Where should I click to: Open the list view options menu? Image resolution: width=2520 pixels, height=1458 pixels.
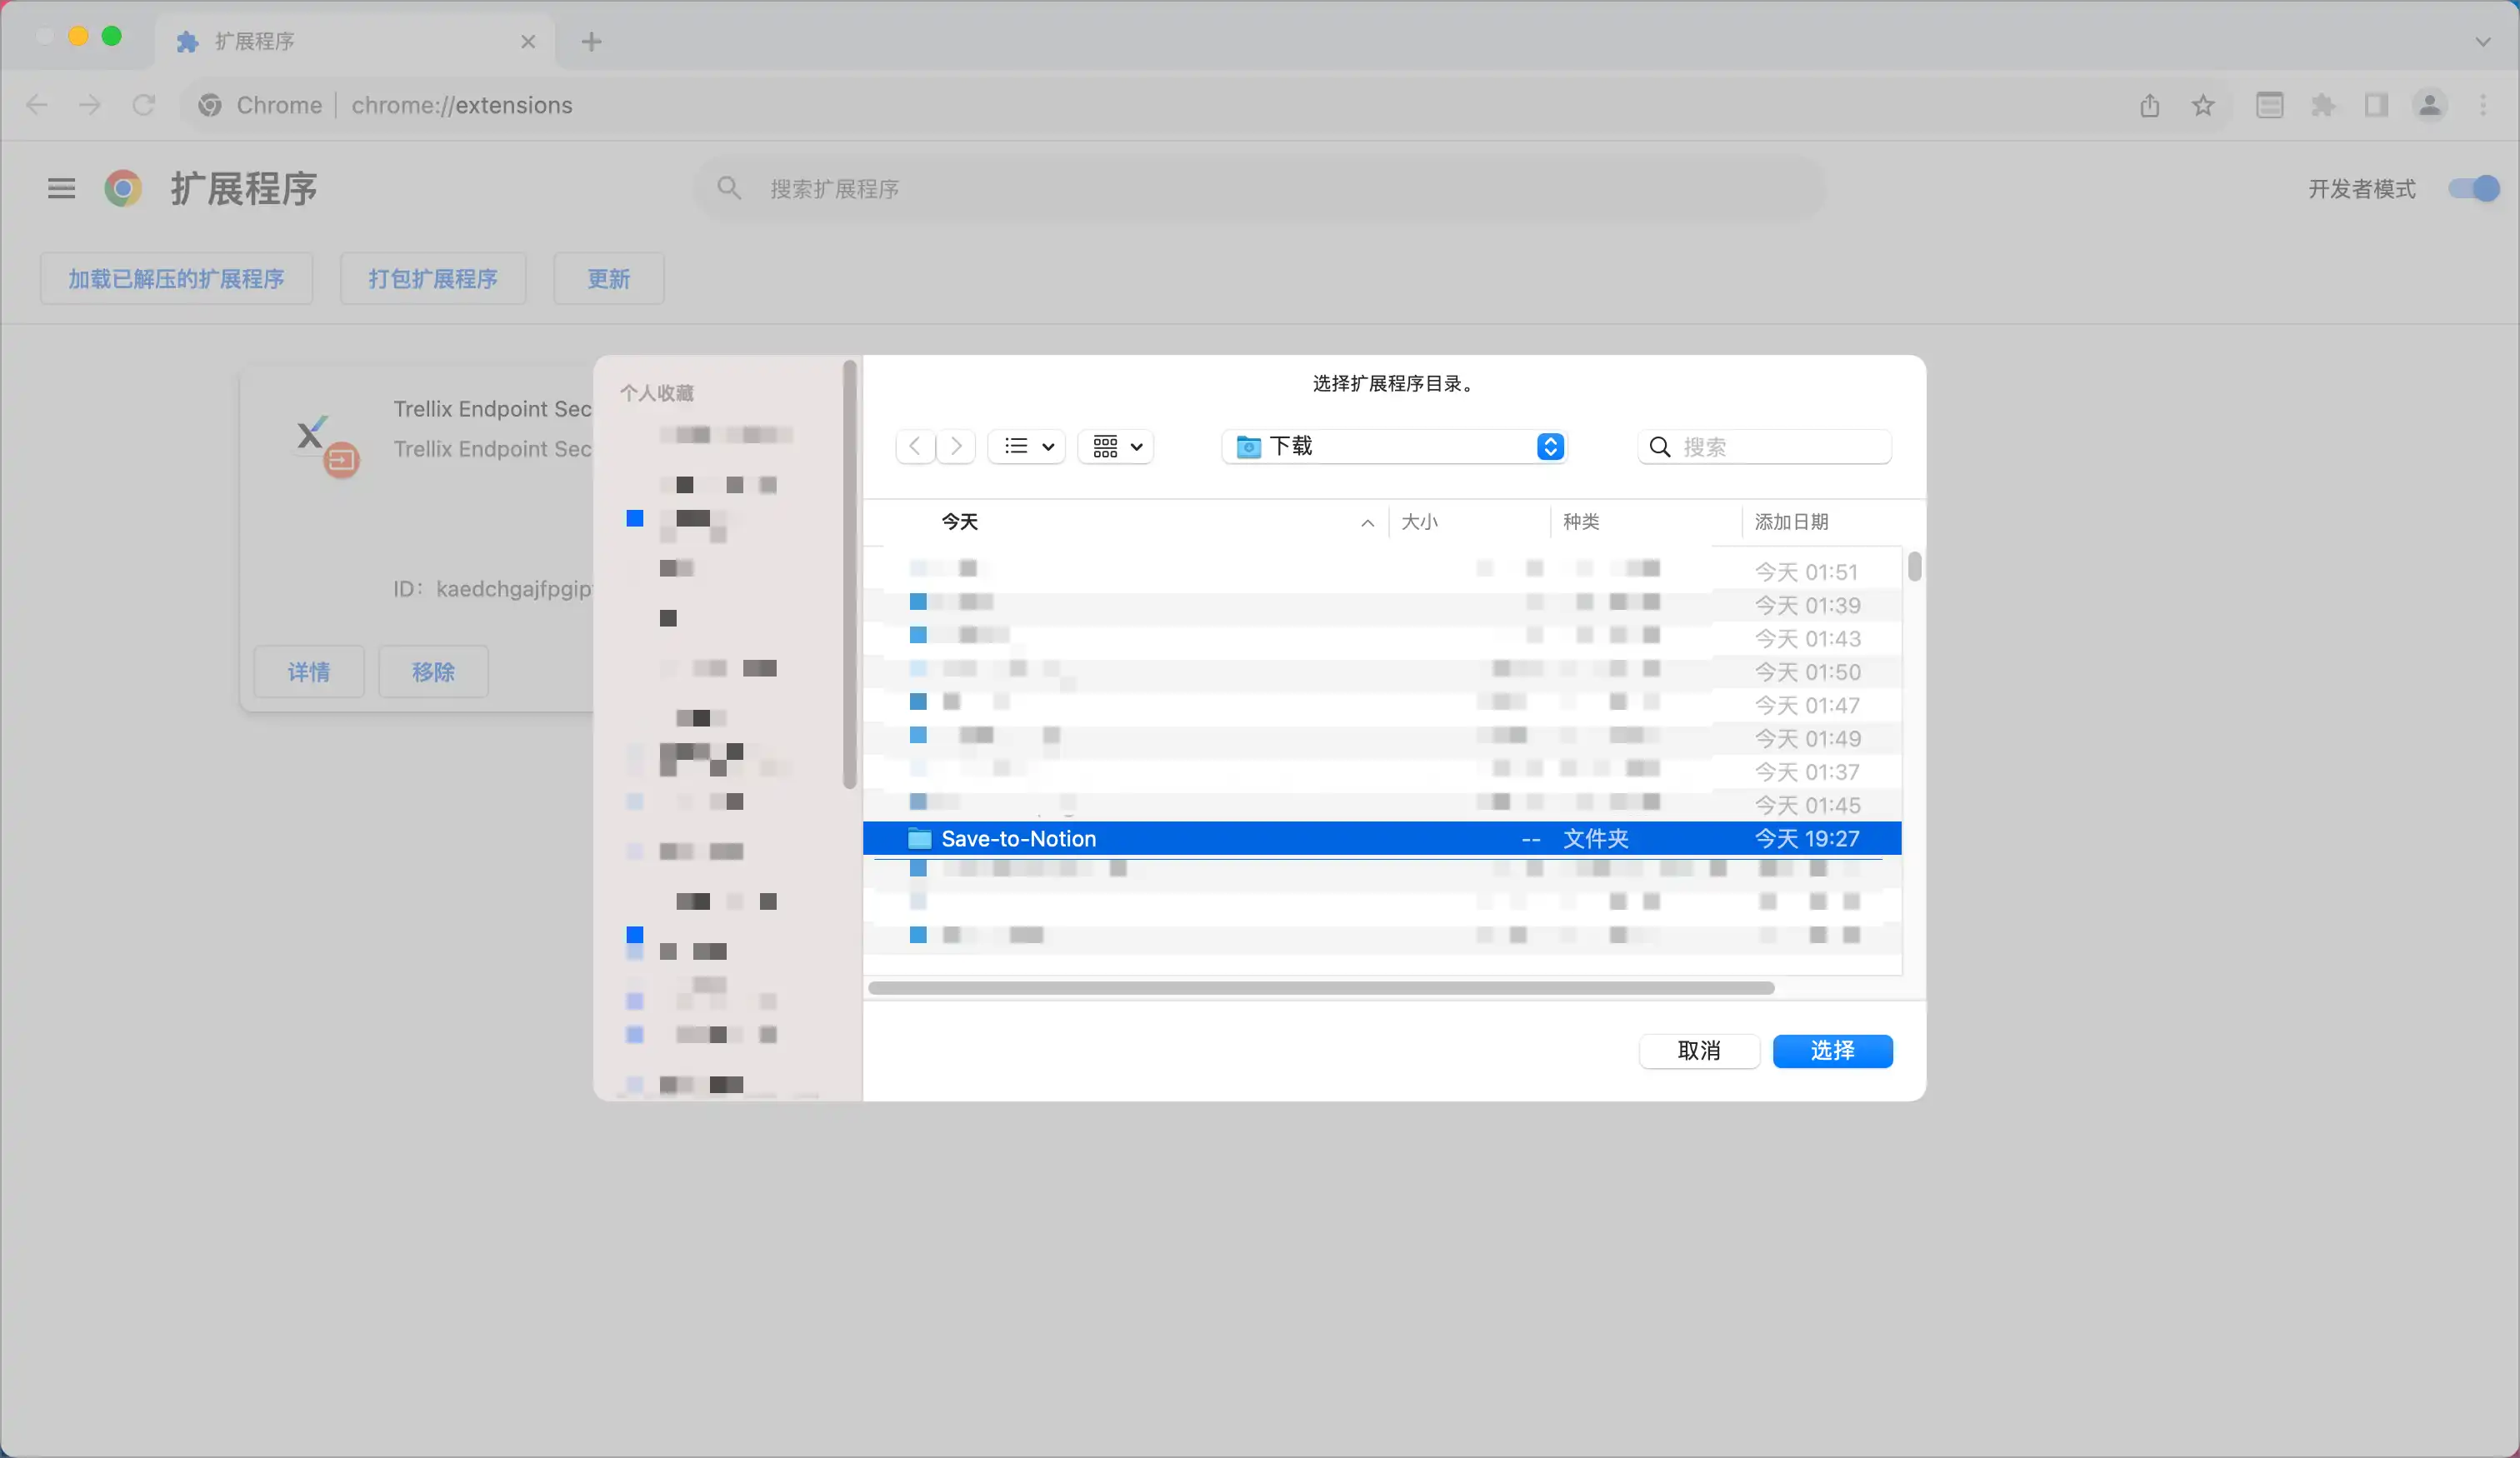point(1027,446)
